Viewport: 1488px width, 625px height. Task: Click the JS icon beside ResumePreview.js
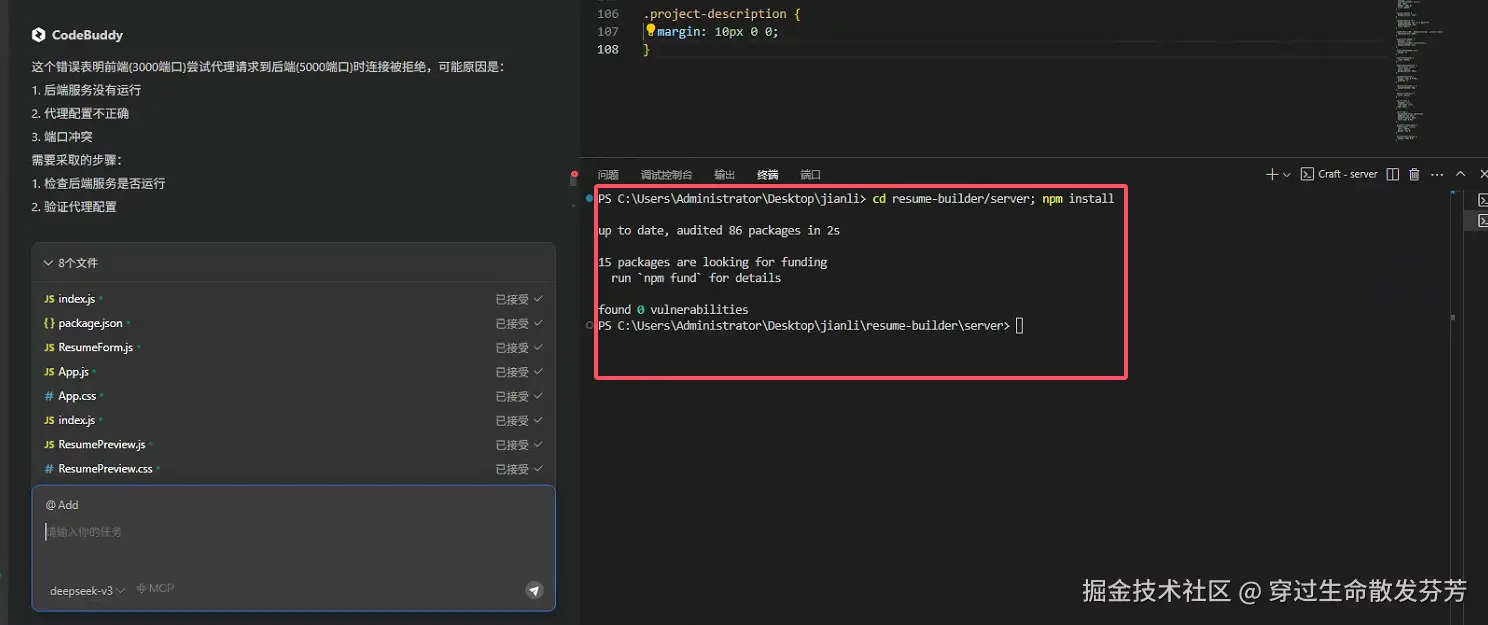(49, 444)
